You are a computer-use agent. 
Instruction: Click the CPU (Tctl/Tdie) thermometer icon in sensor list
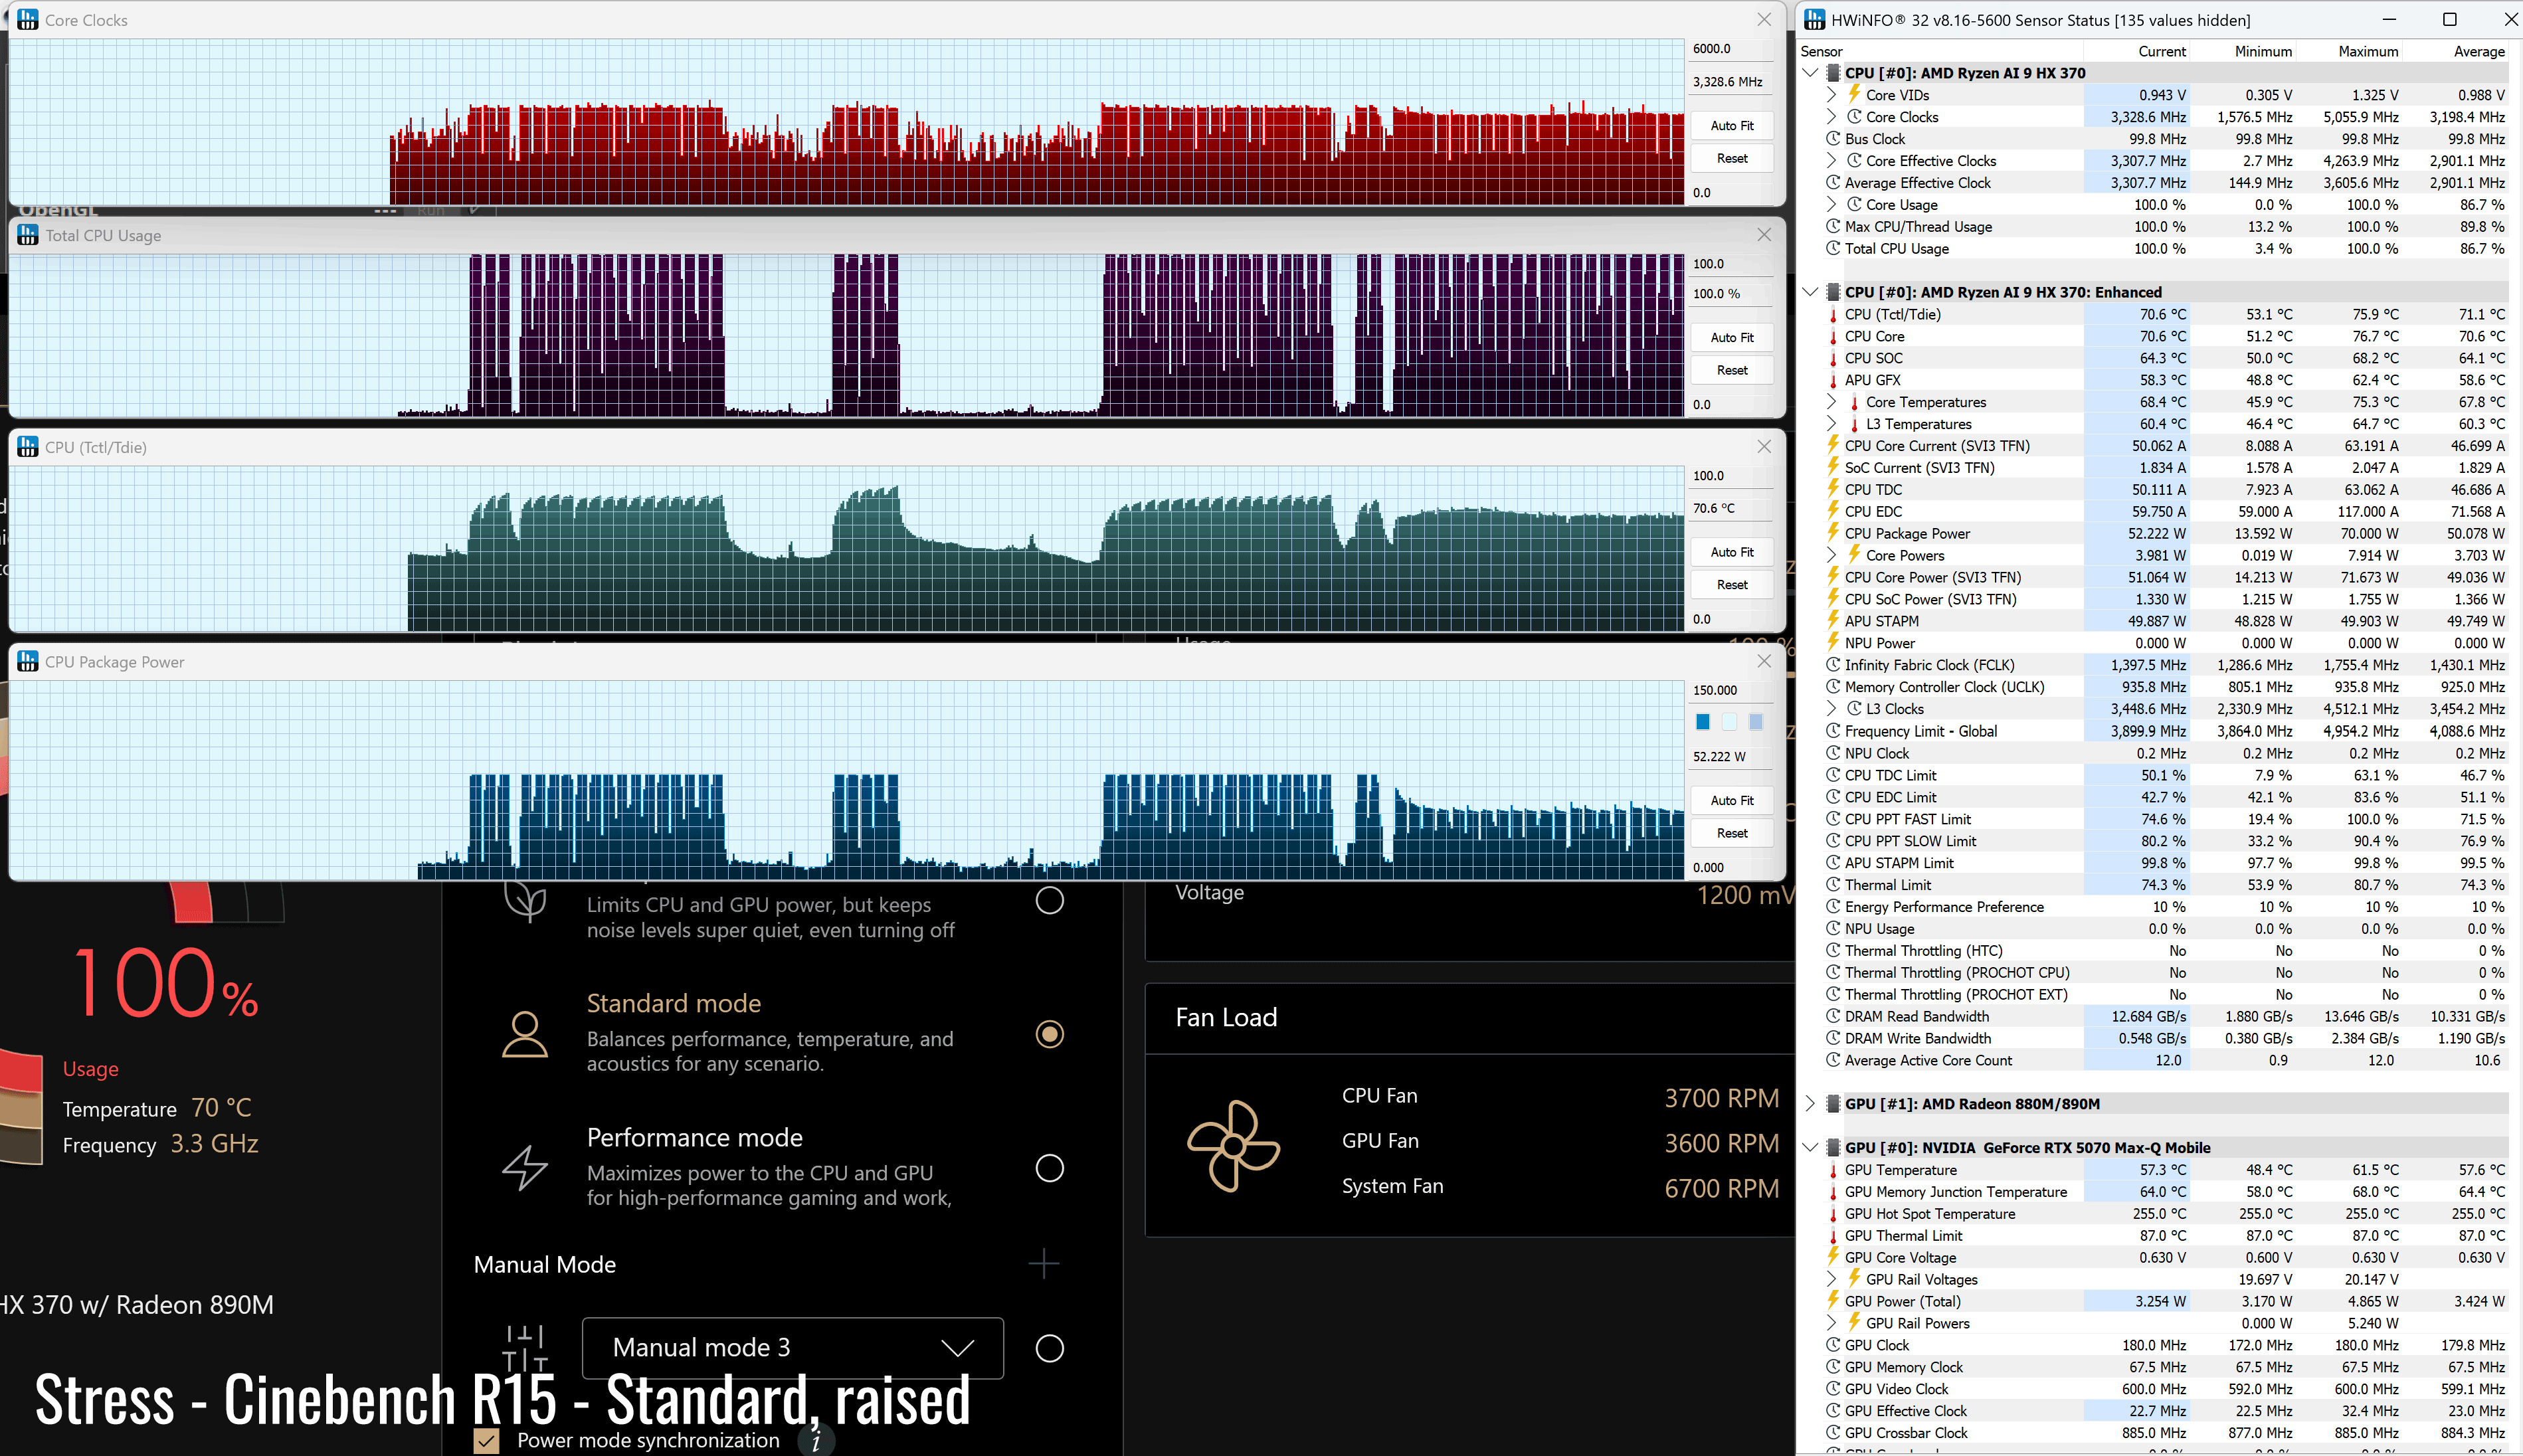[x=1833, y=315]
